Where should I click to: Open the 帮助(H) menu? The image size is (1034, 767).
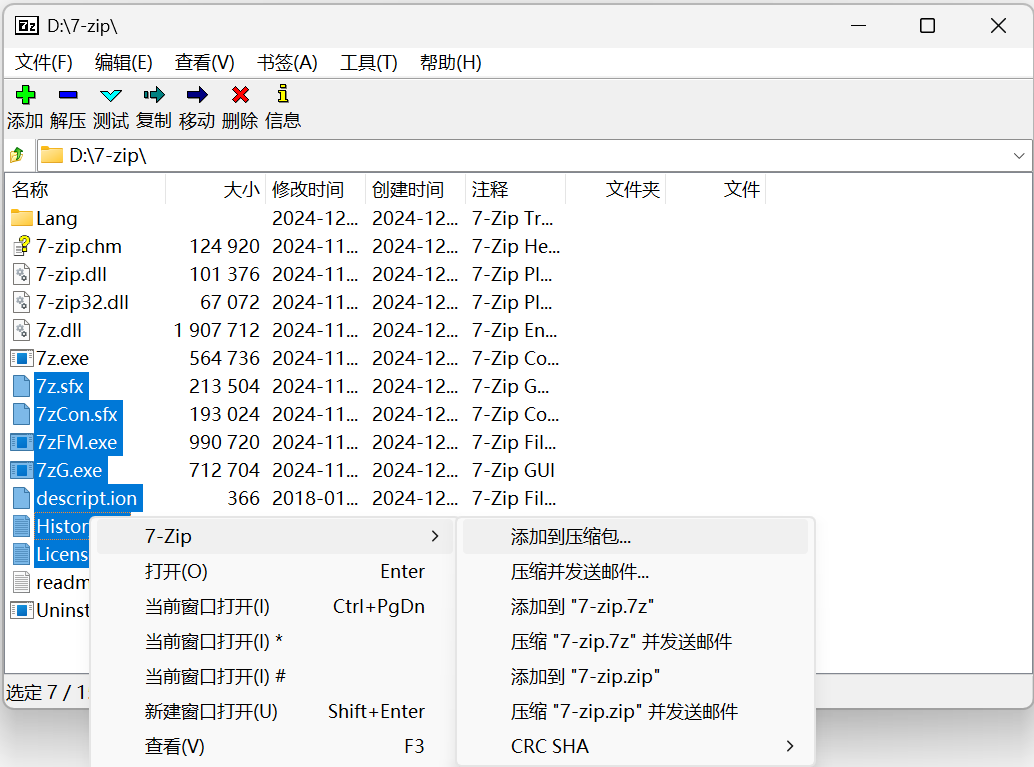(x=450, y=63)
